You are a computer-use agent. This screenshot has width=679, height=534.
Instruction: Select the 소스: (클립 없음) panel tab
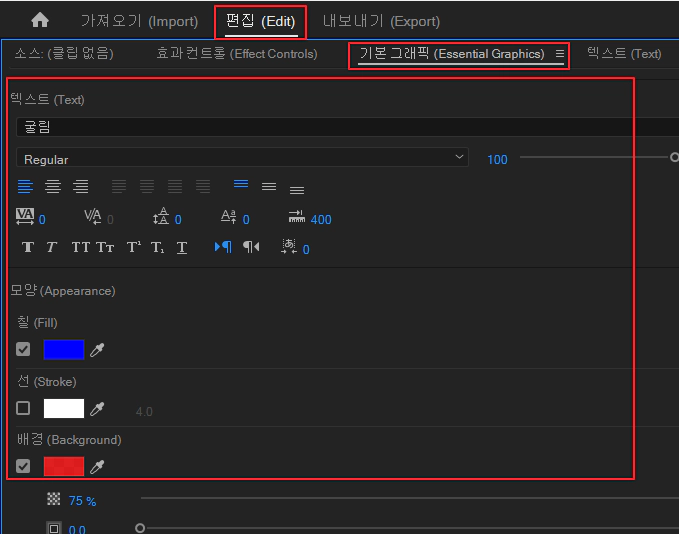pos(64,54)
